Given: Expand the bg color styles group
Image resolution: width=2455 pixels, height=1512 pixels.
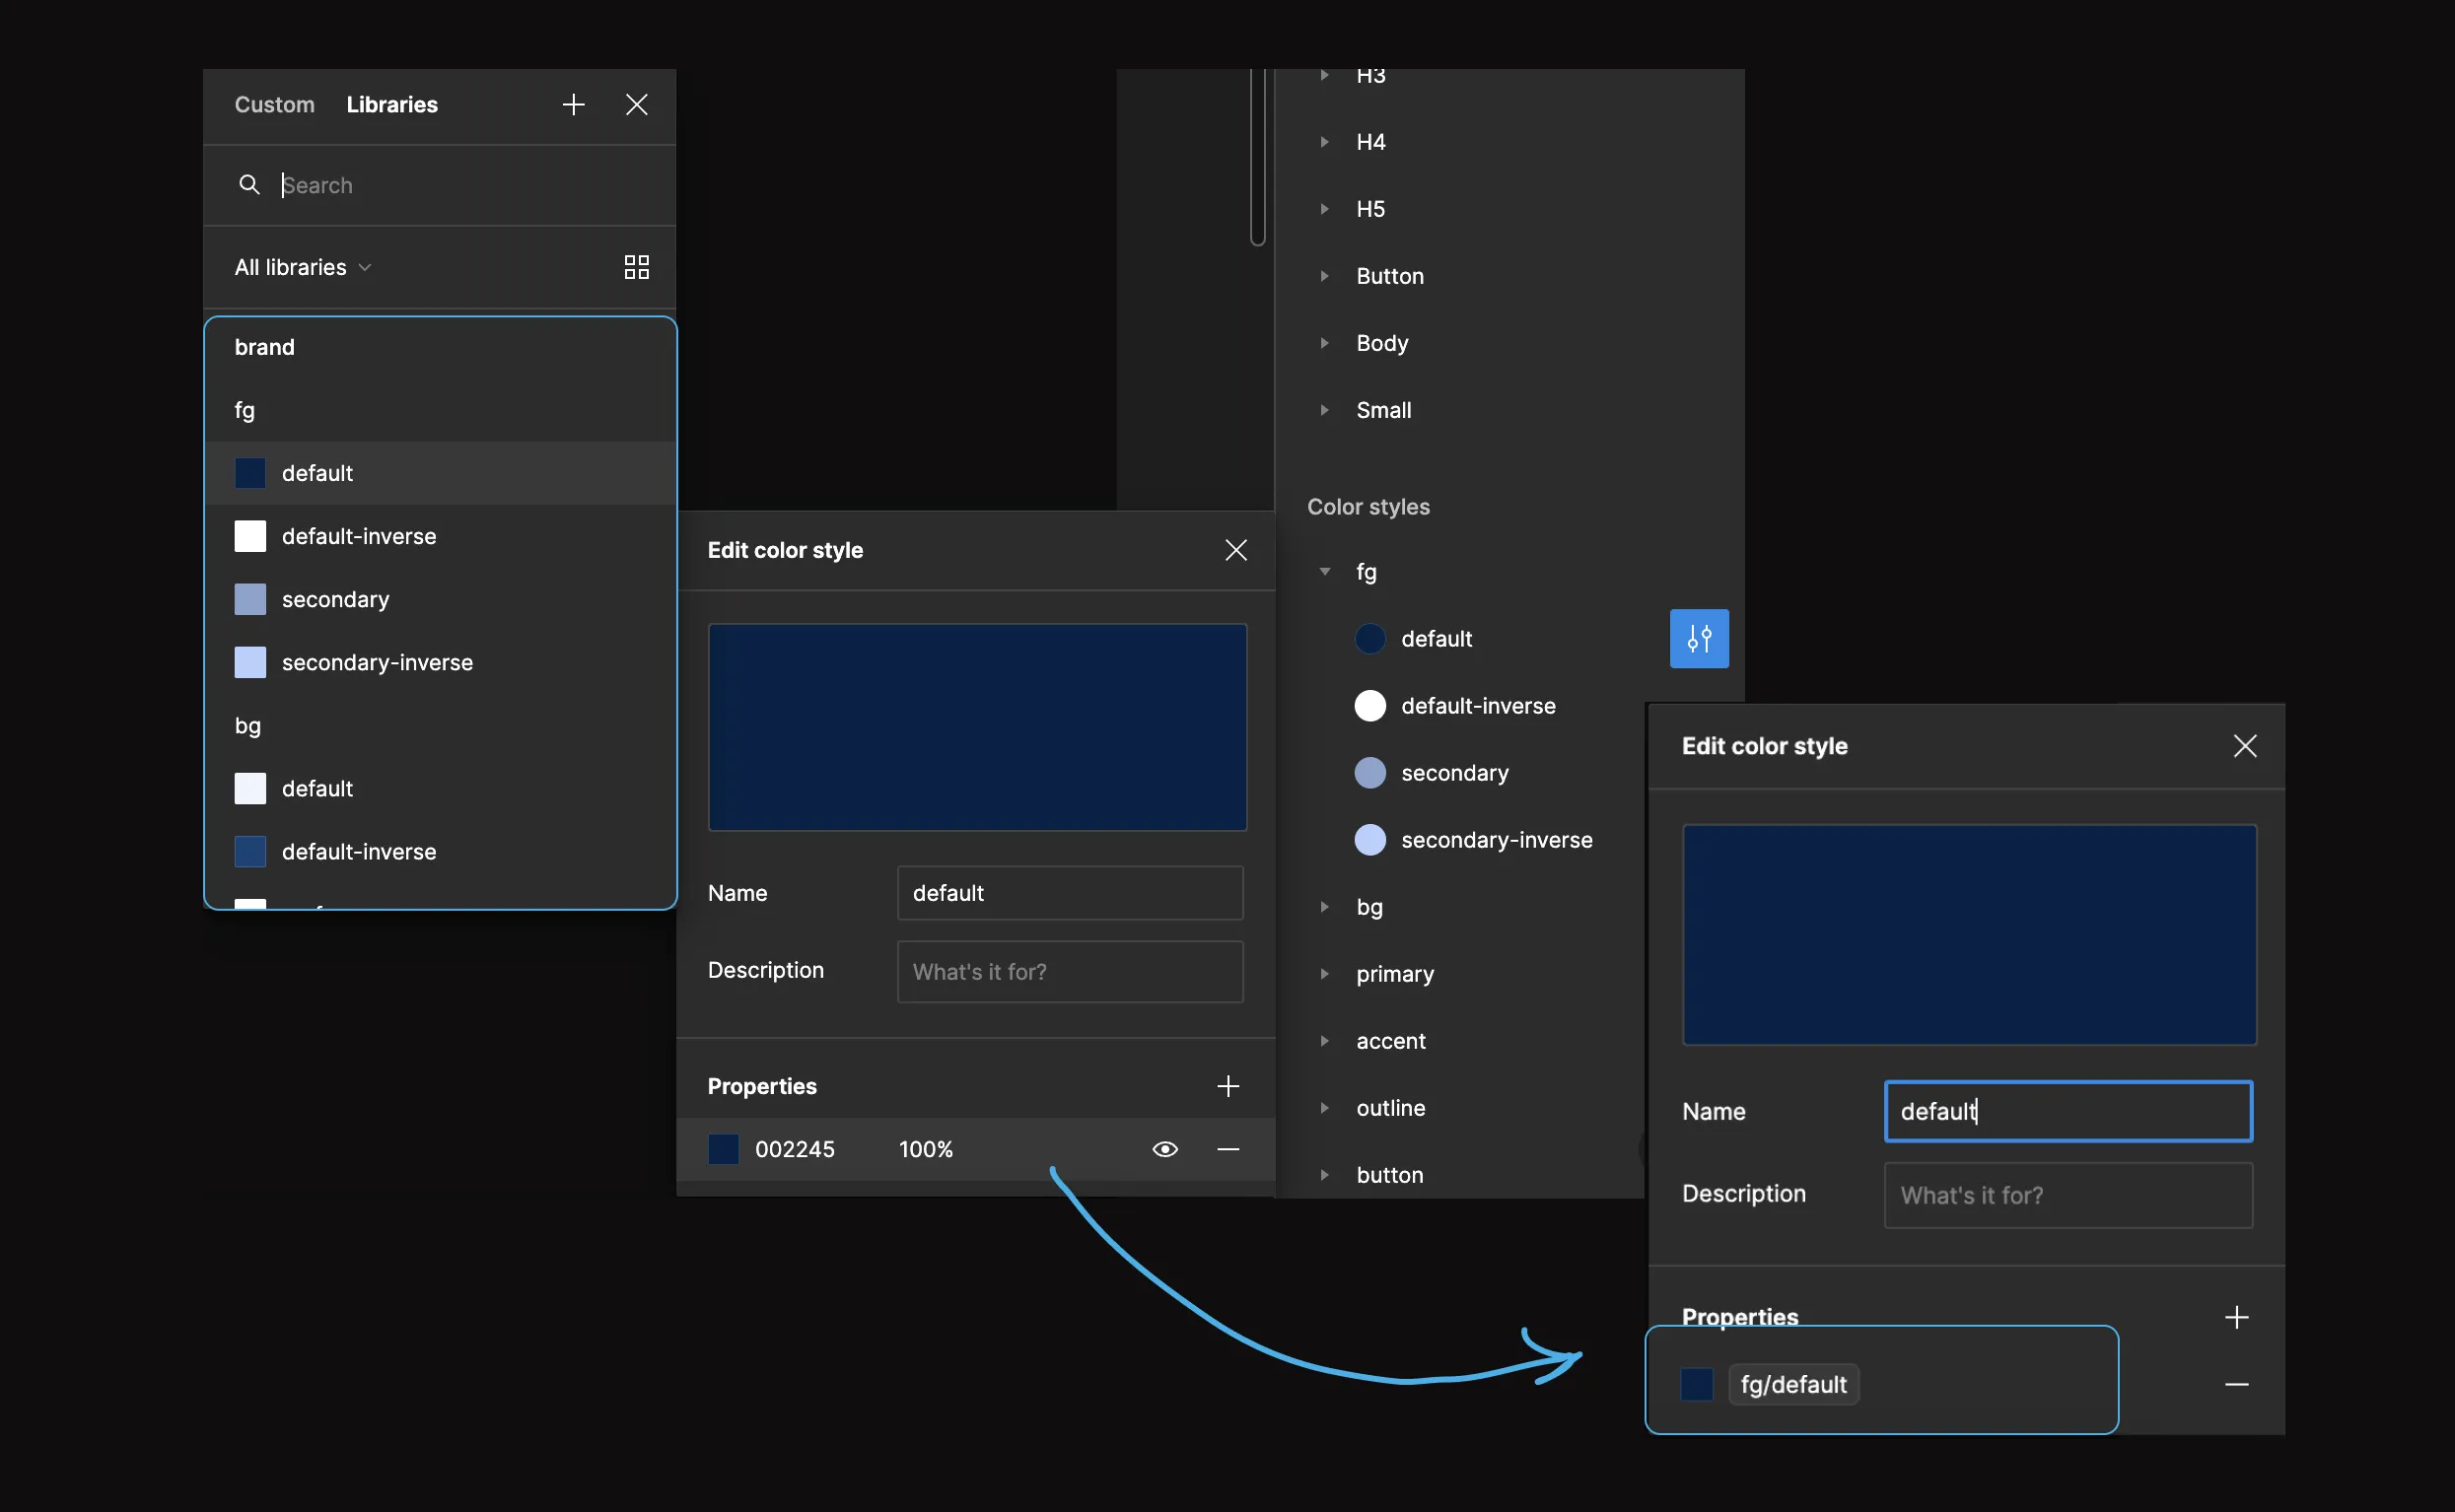Looking at the screenshot, I should pos(1322,907).
